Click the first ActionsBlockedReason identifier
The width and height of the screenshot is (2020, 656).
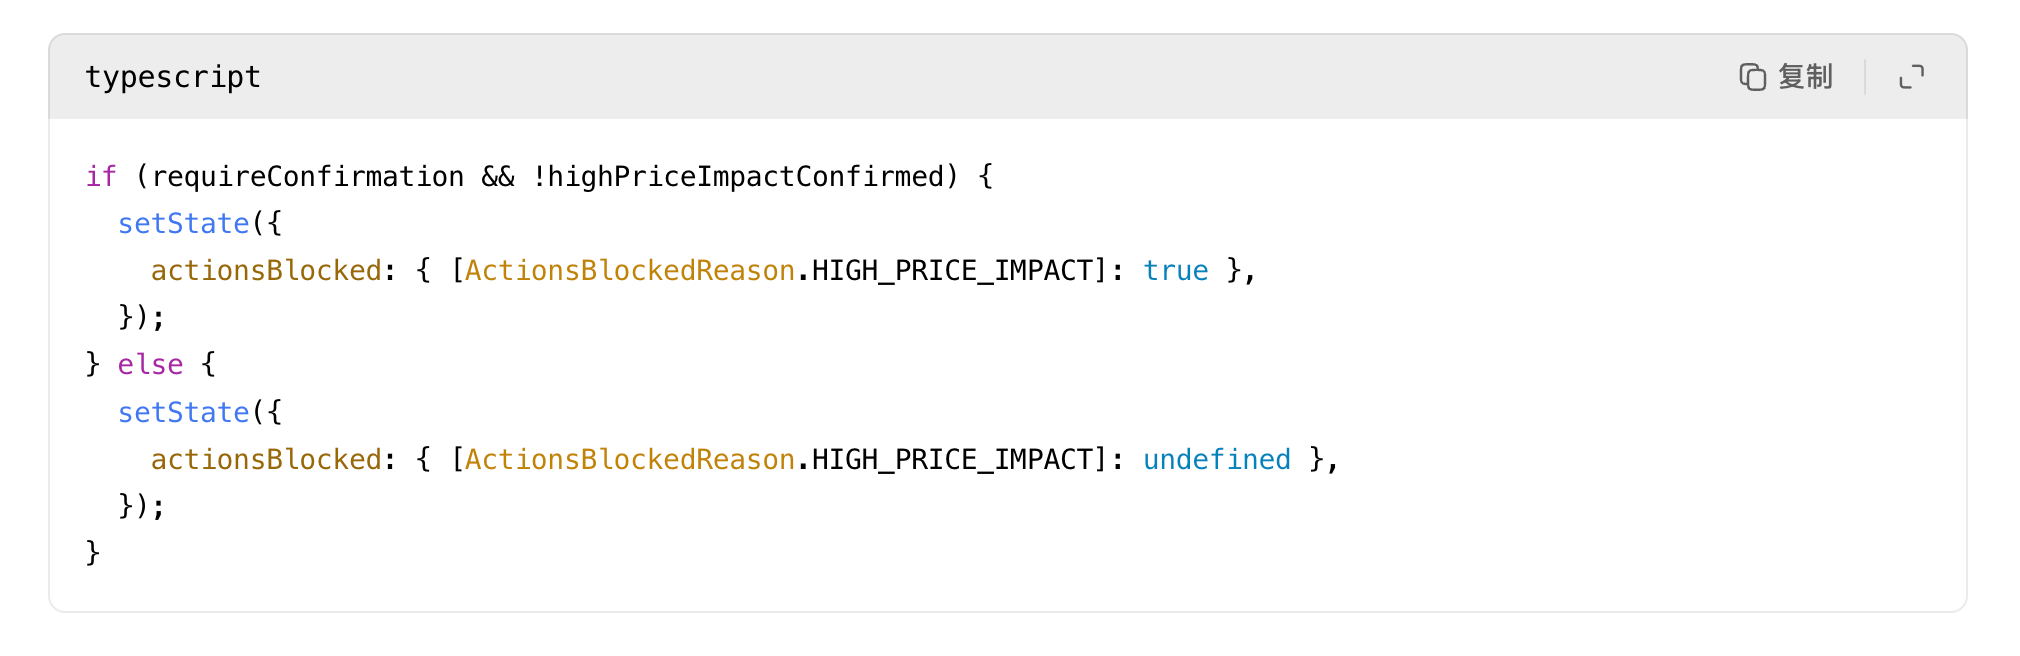pyautogui.click(x=630, y=271)
